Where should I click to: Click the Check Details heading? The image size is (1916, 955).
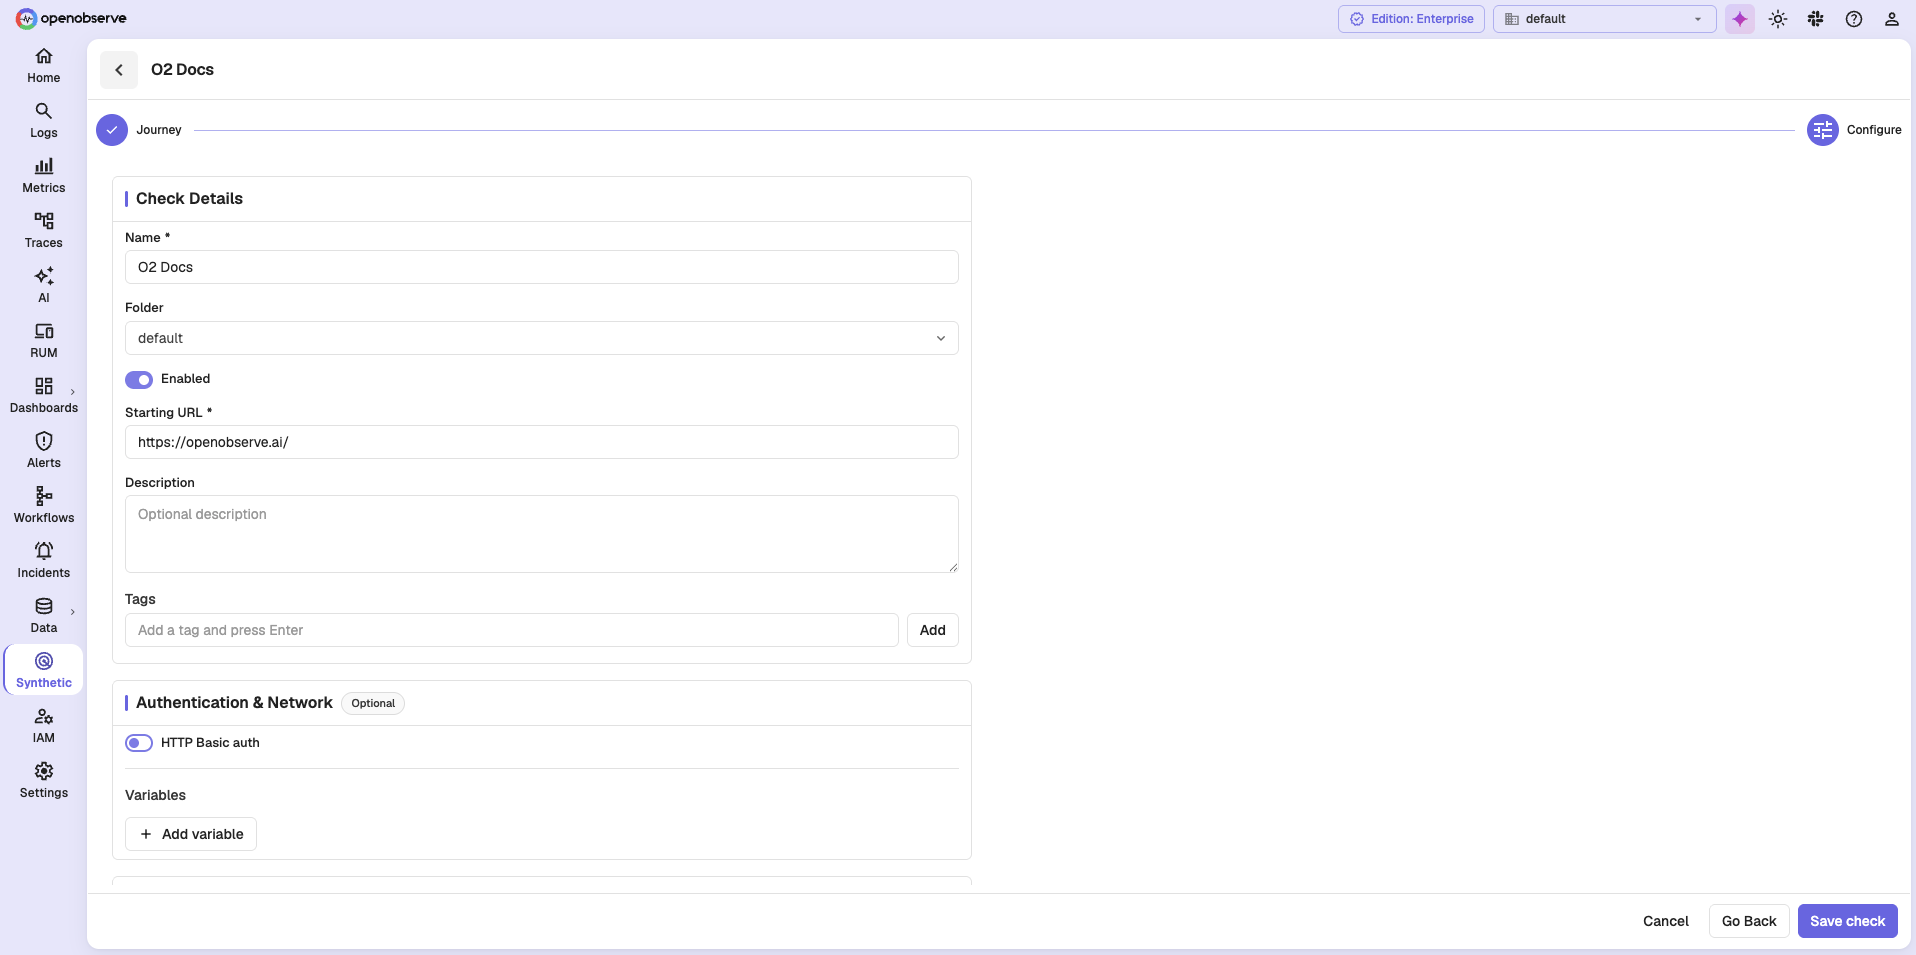click(189, 199)
